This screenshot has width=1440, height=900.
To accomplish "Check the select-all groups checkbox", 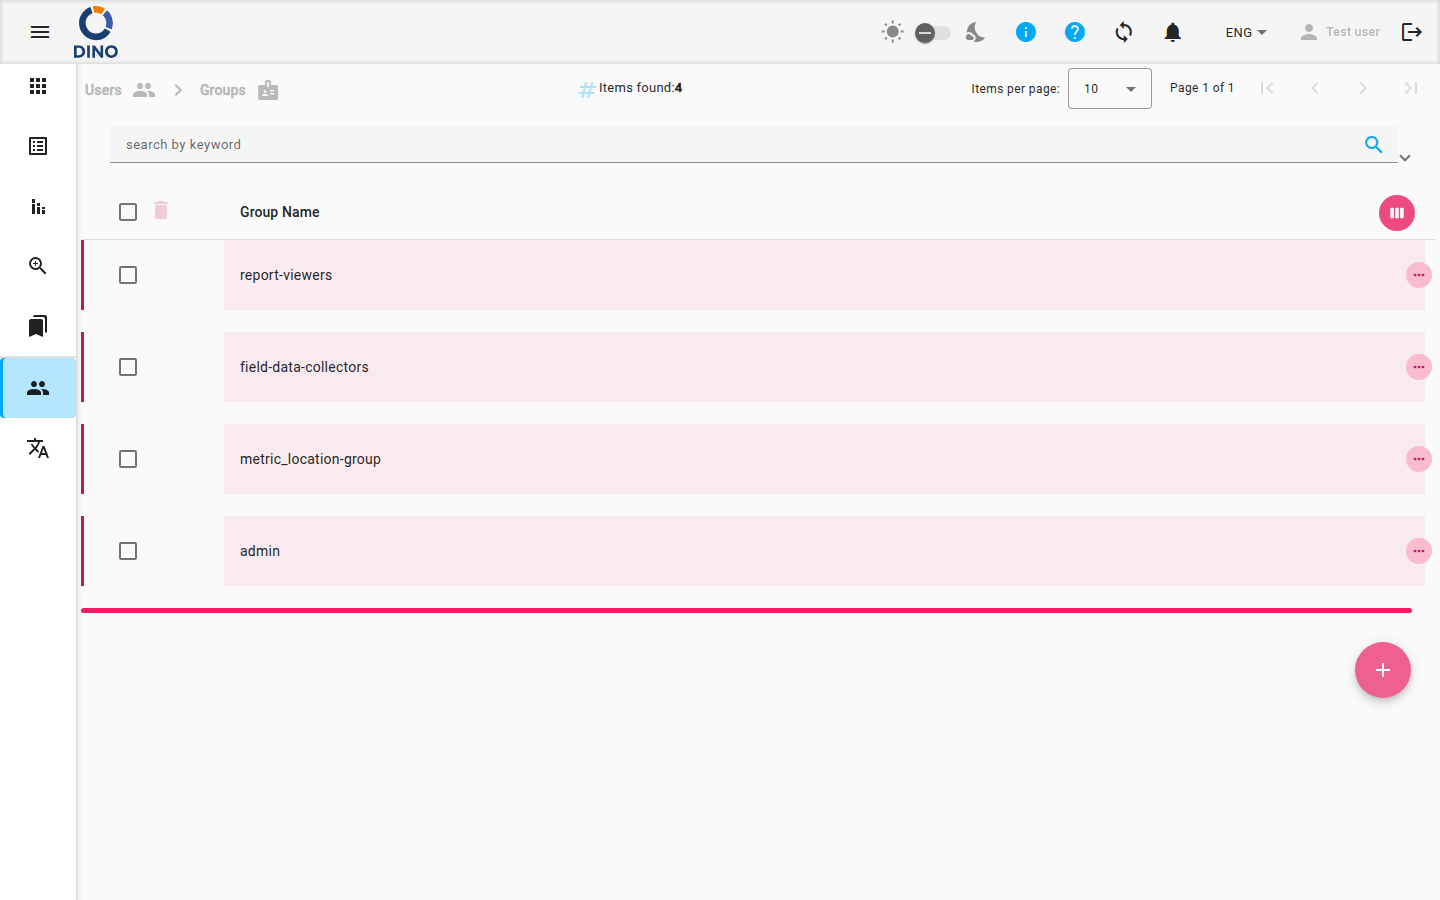I will tap(128, 212).
